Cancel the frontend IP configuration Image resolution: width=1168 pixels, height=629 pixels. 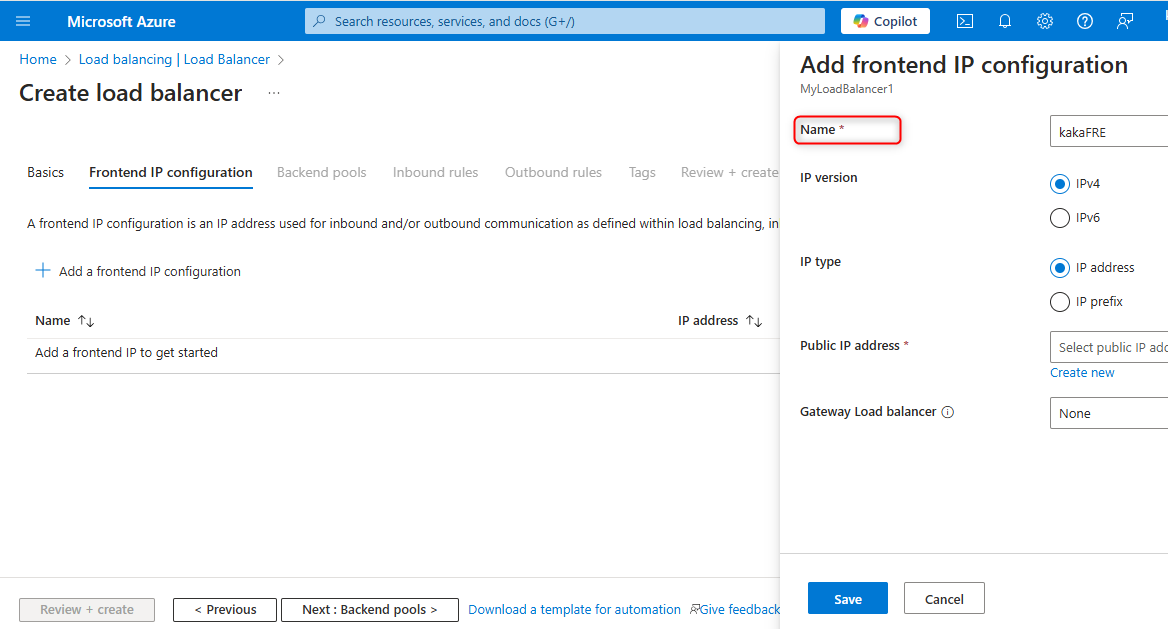pyautogui.click(x=944, y=598)
